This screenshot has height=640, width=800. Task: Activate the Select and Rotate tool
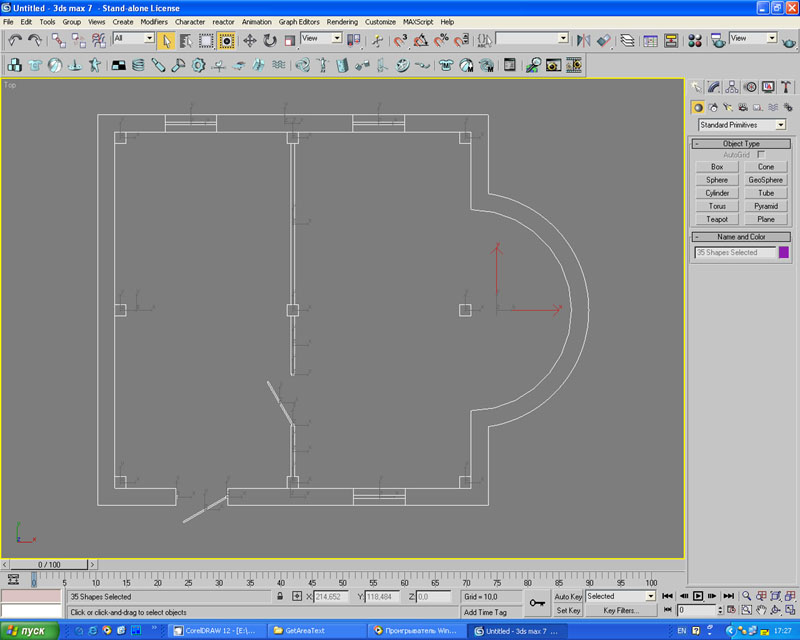click(x=270, y=40)
